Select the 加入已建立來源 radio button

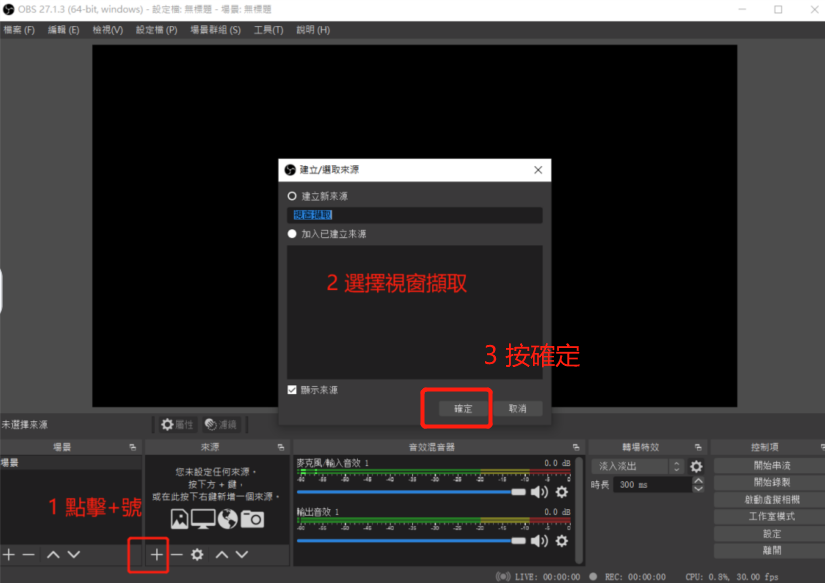point(291,233)
